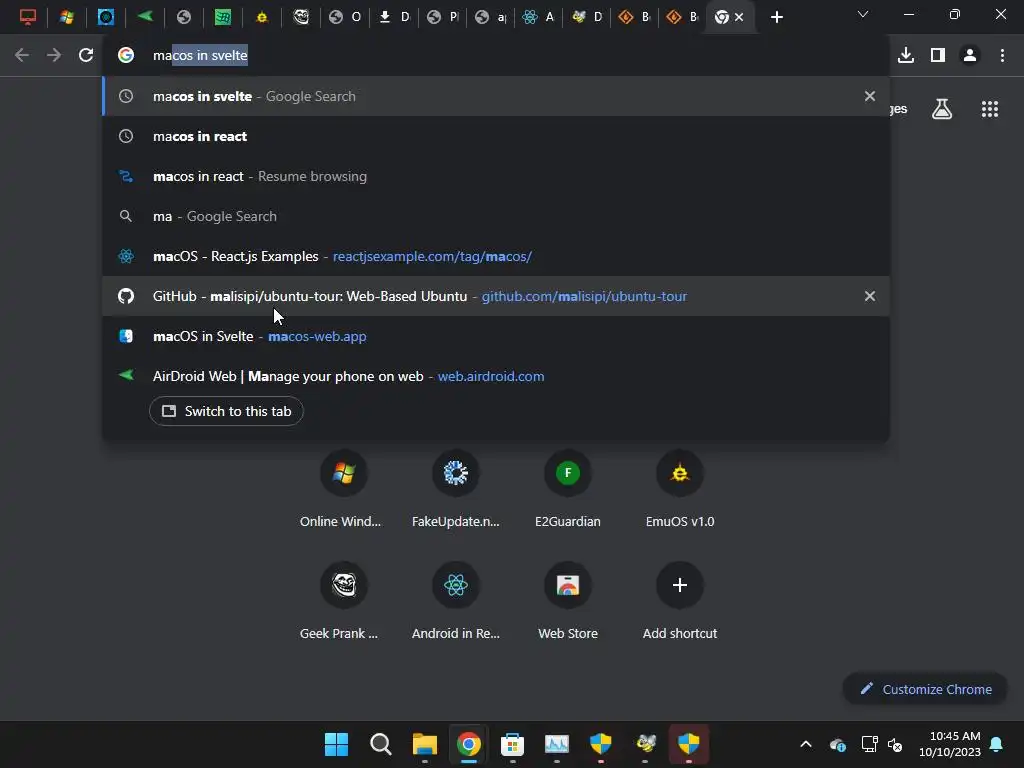Screen dimensions: 1024x768
Task: Open the Android in React shortcut tile
Action: click(456, 601)
